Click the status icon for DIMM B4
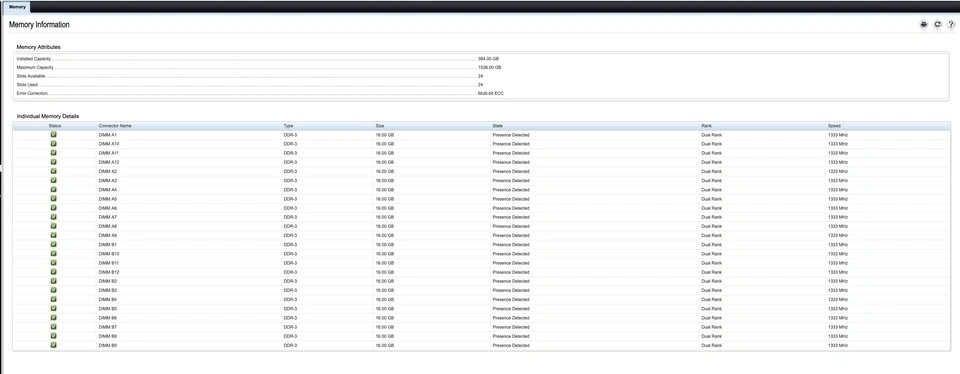Viewport: 960px width, 374px height. (x=54, y=299)
